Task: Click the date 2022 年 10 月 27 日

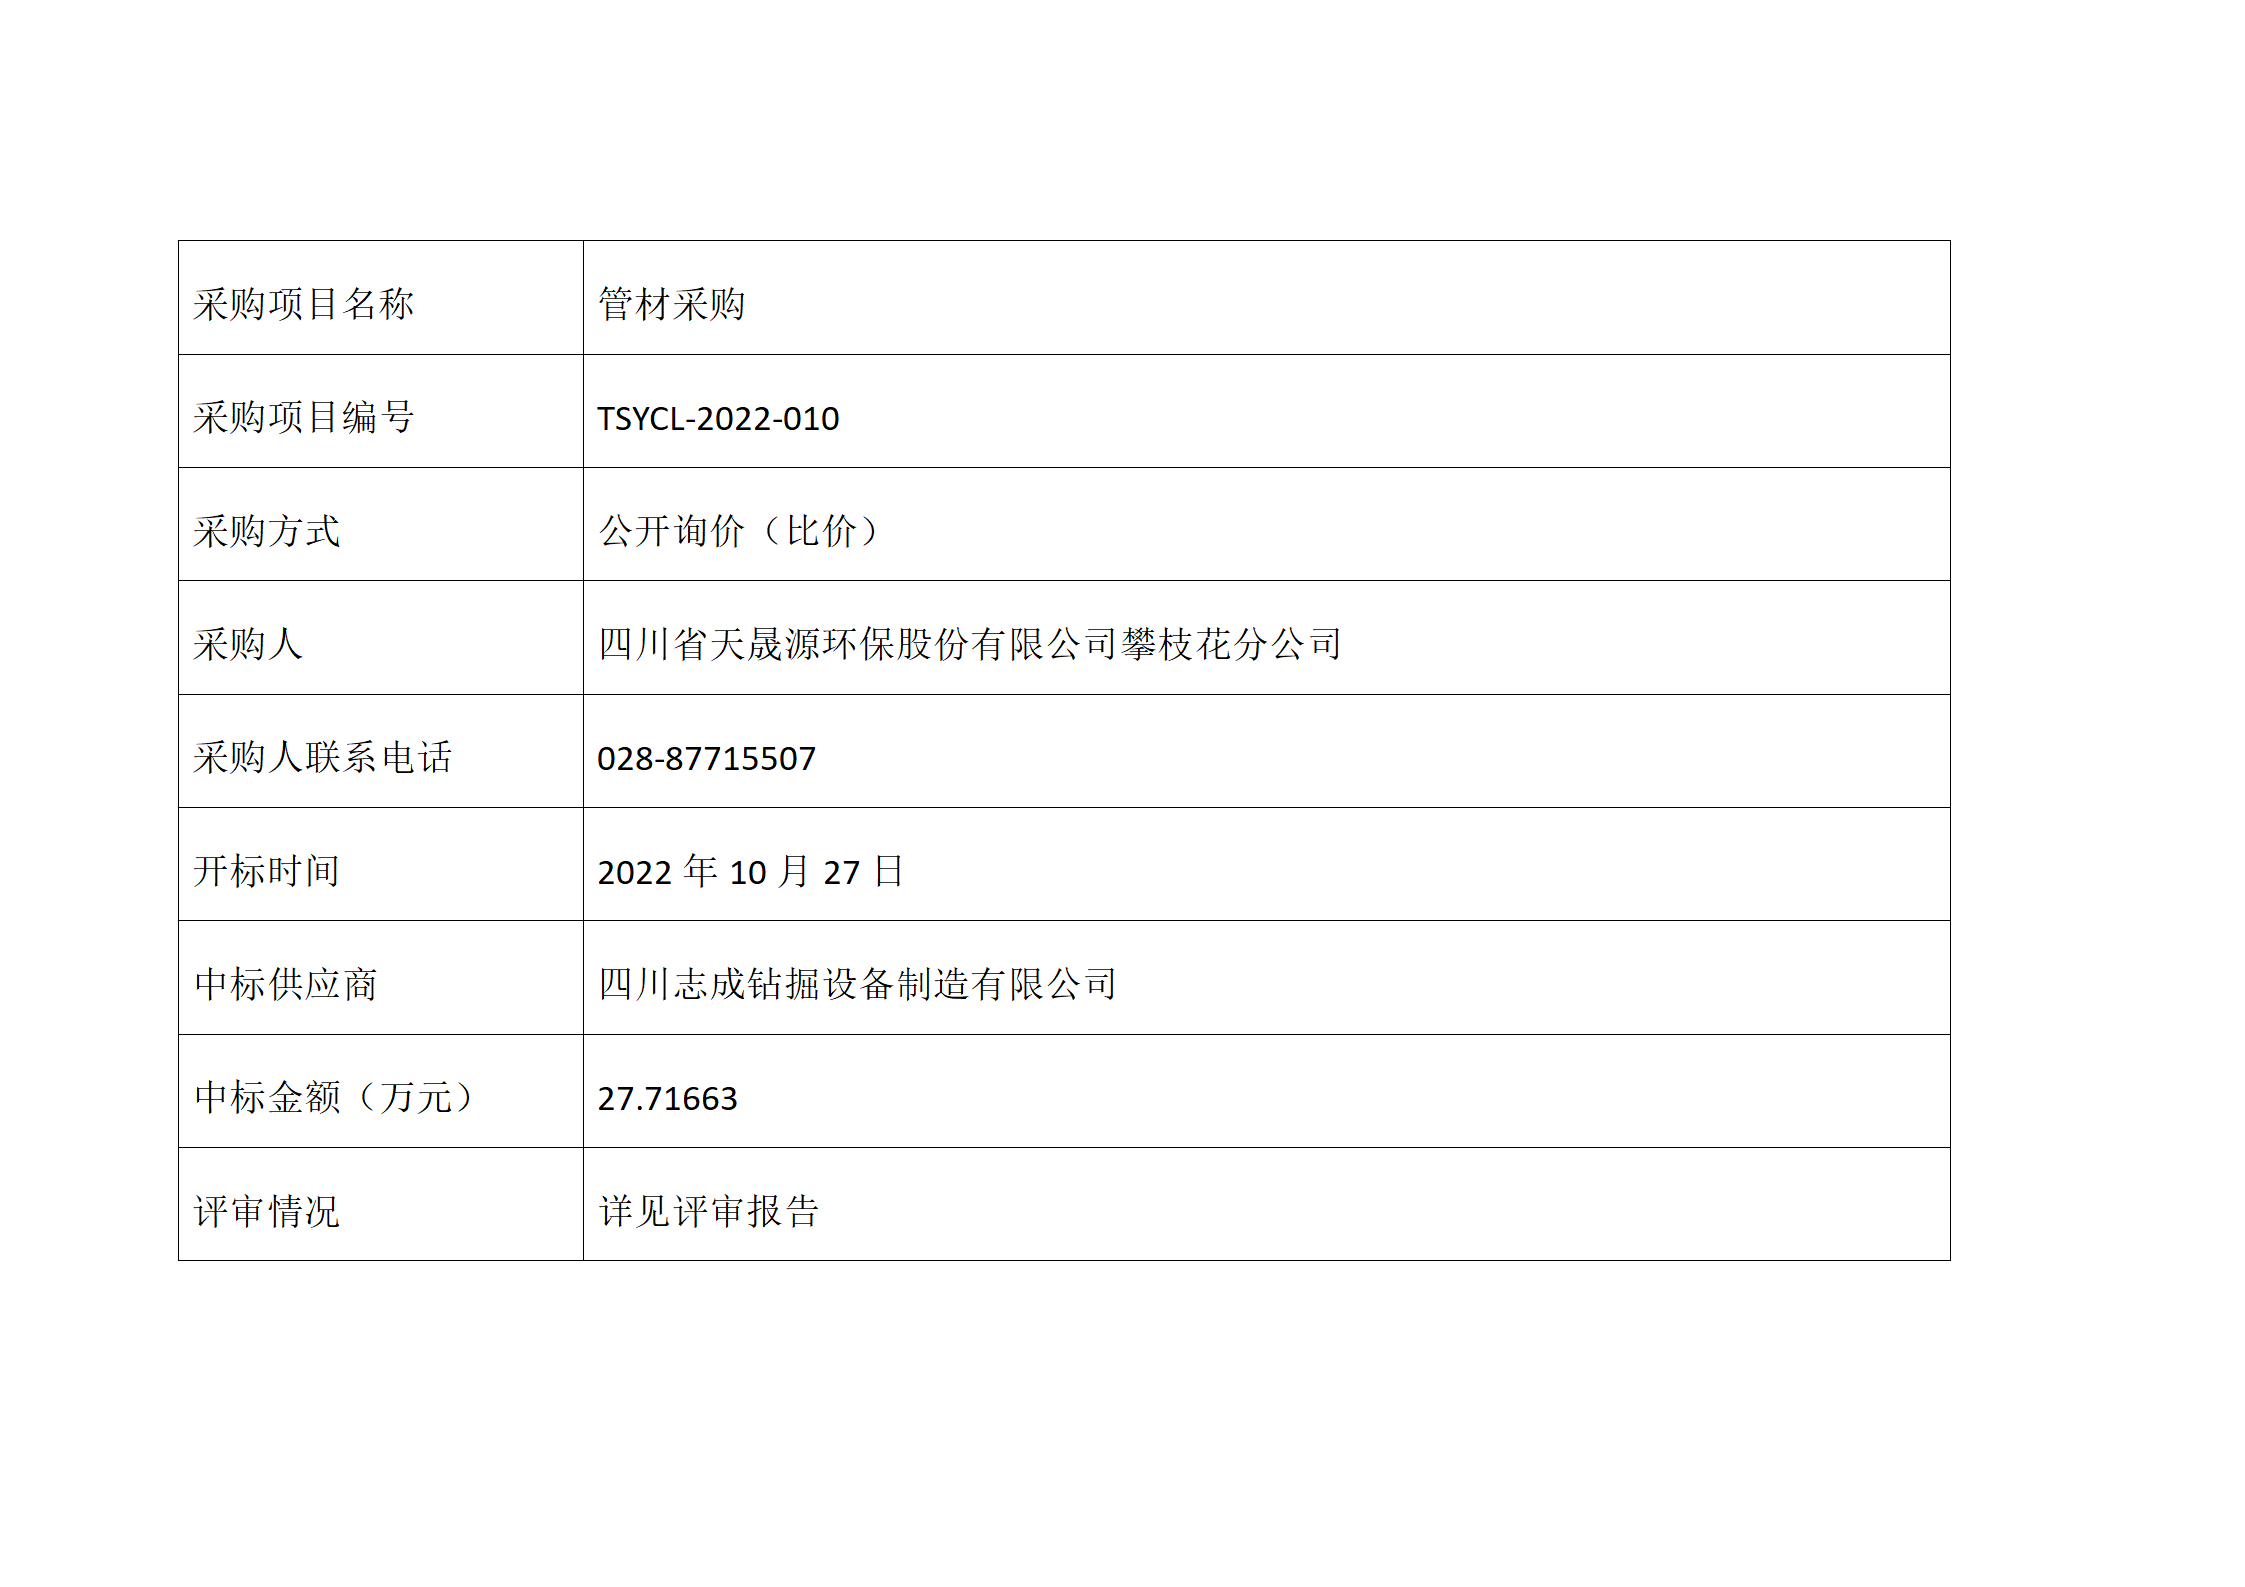Action: (750, 872)
